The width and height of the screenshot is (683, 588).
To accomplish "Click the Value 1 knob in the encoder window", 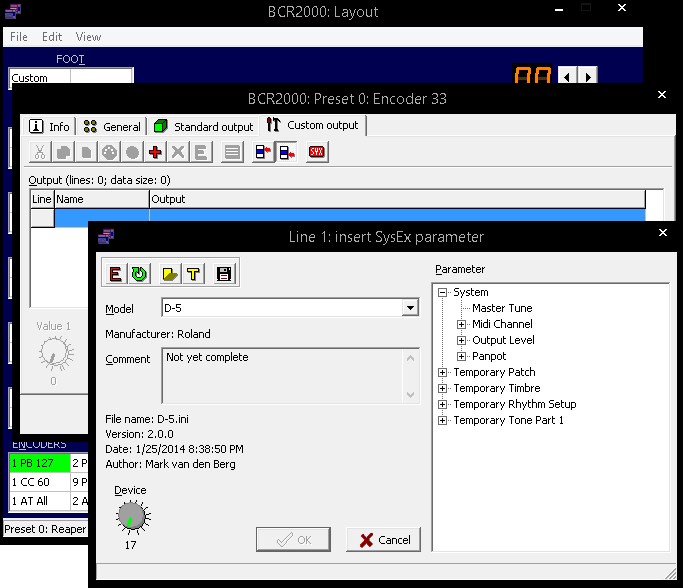I will [55, 353].
